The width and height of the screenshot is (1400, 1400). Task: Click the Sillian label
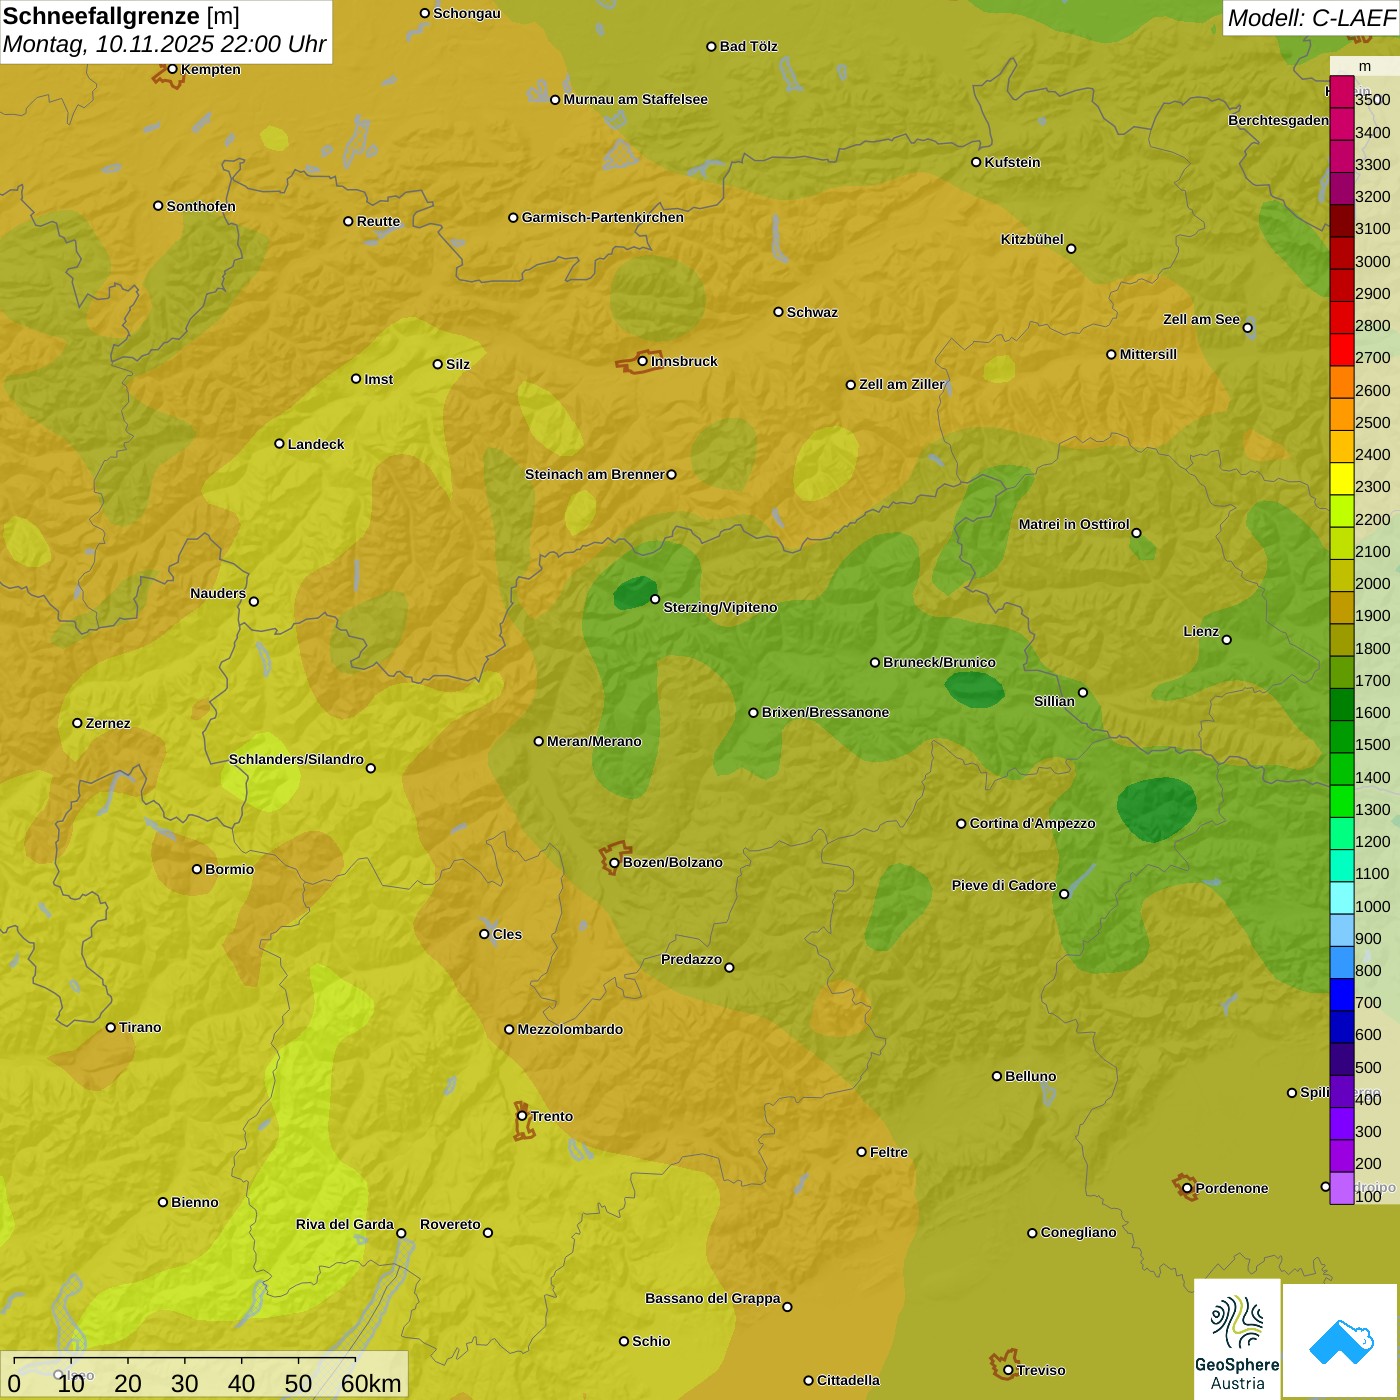[1054, 701]
